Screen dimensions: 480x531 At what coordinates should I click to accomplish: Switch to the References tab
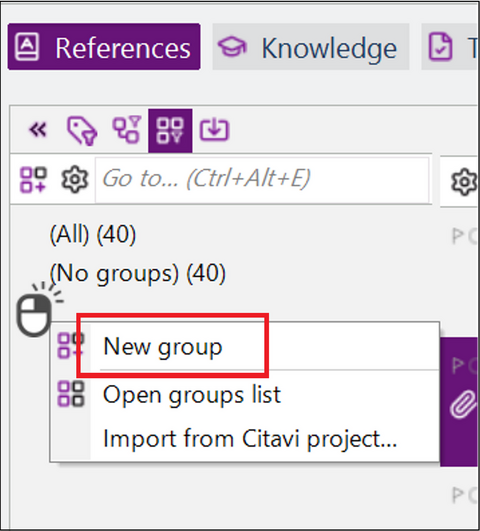(104, 47)
